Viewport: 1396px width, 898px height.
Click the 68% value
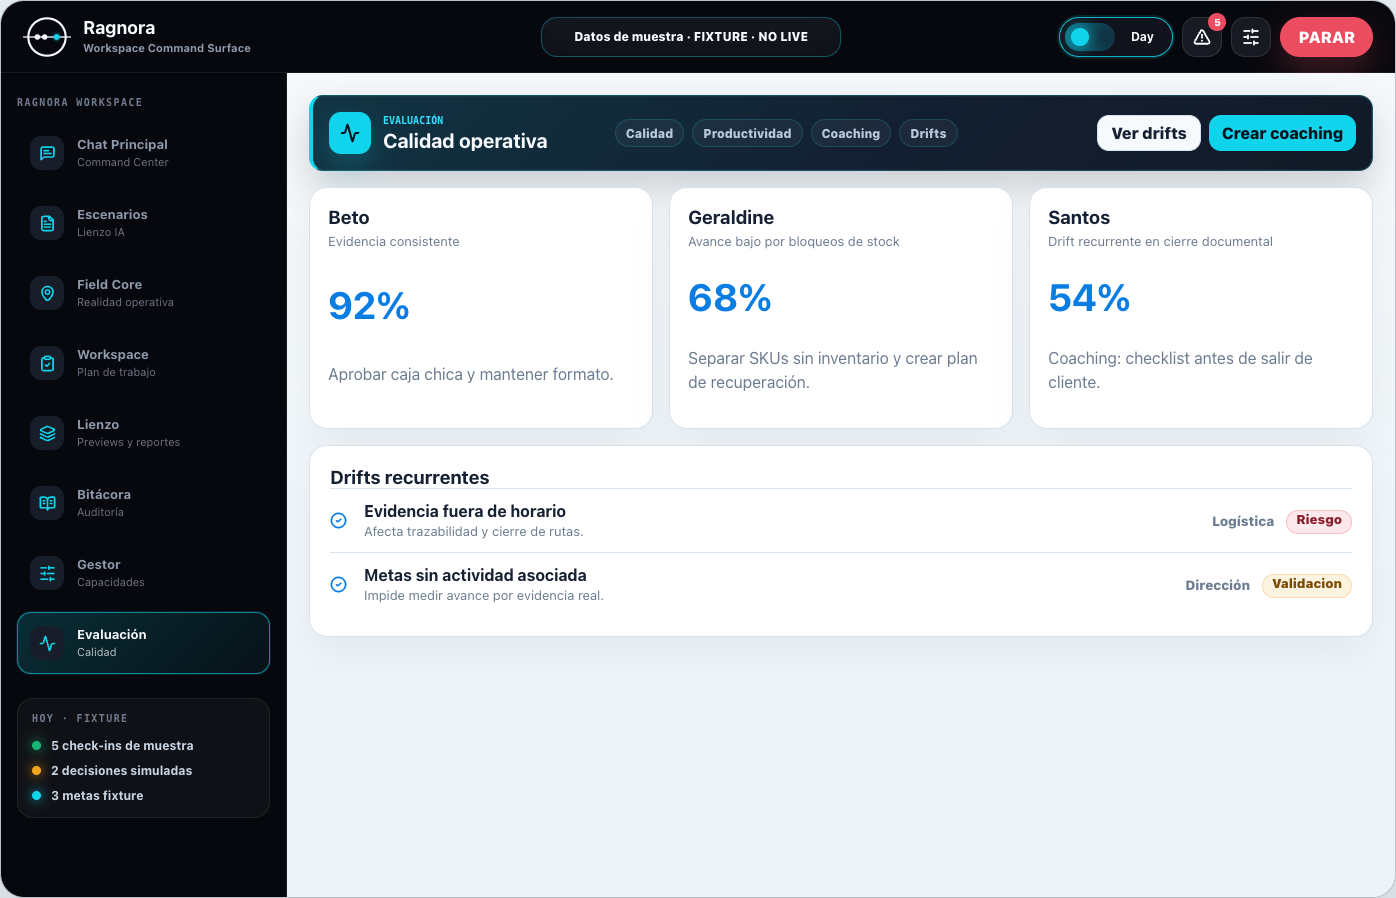[x=730, y=298]
